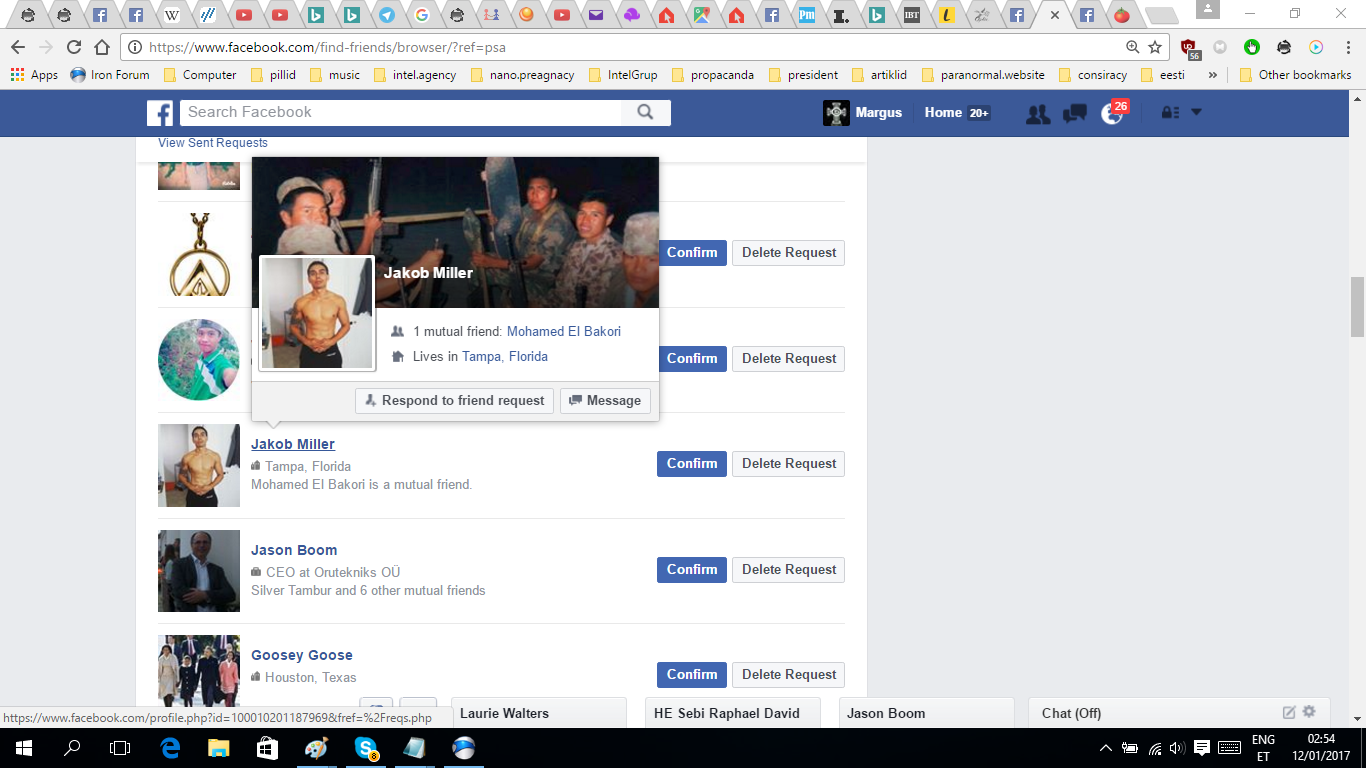Screen dimensions: 1366x768
Task: Open the Windows Start menu
Action: pos(24,748)
